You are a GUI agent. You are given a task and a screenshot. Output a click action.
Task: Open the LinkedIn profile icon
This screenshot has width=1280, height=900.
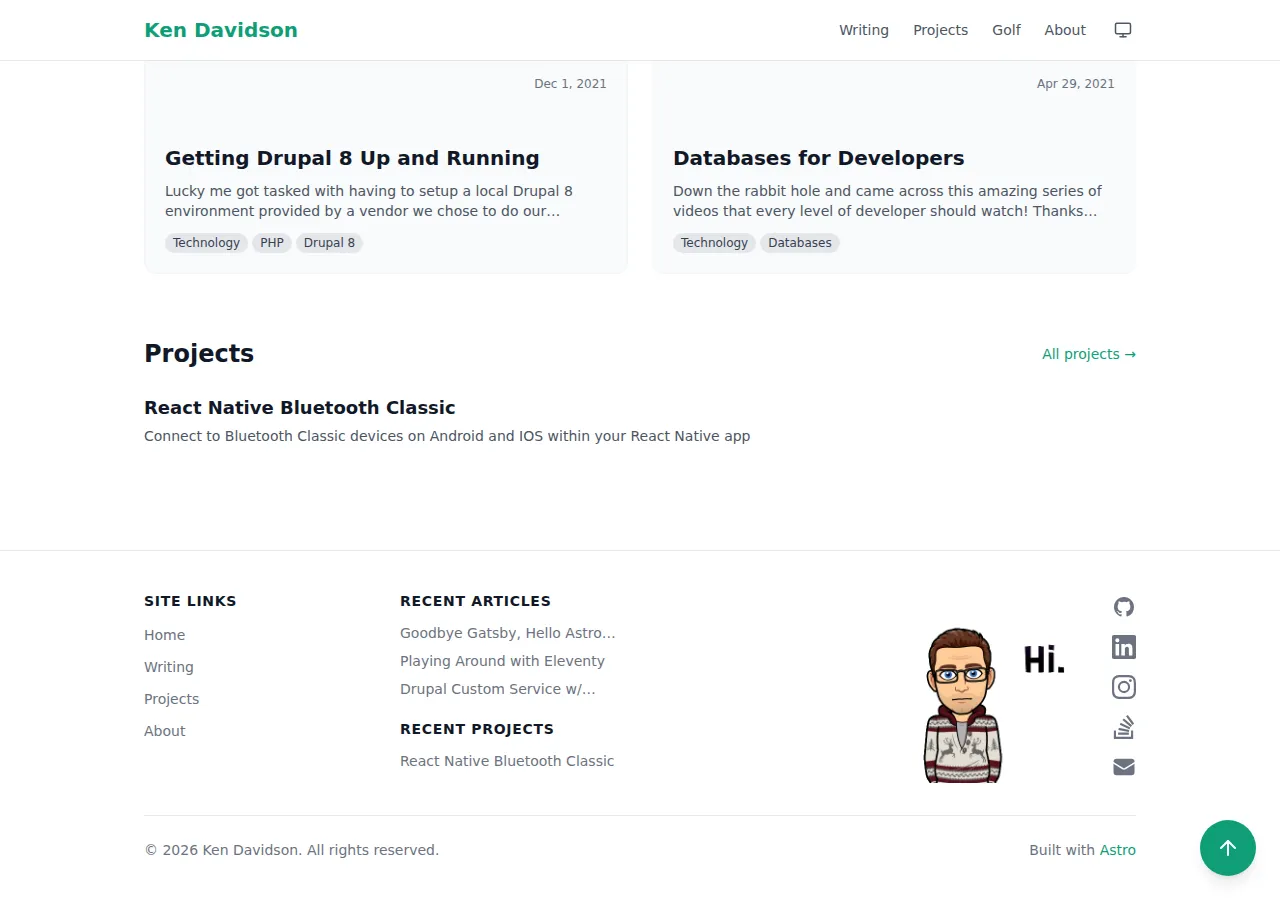(1123, 647)
